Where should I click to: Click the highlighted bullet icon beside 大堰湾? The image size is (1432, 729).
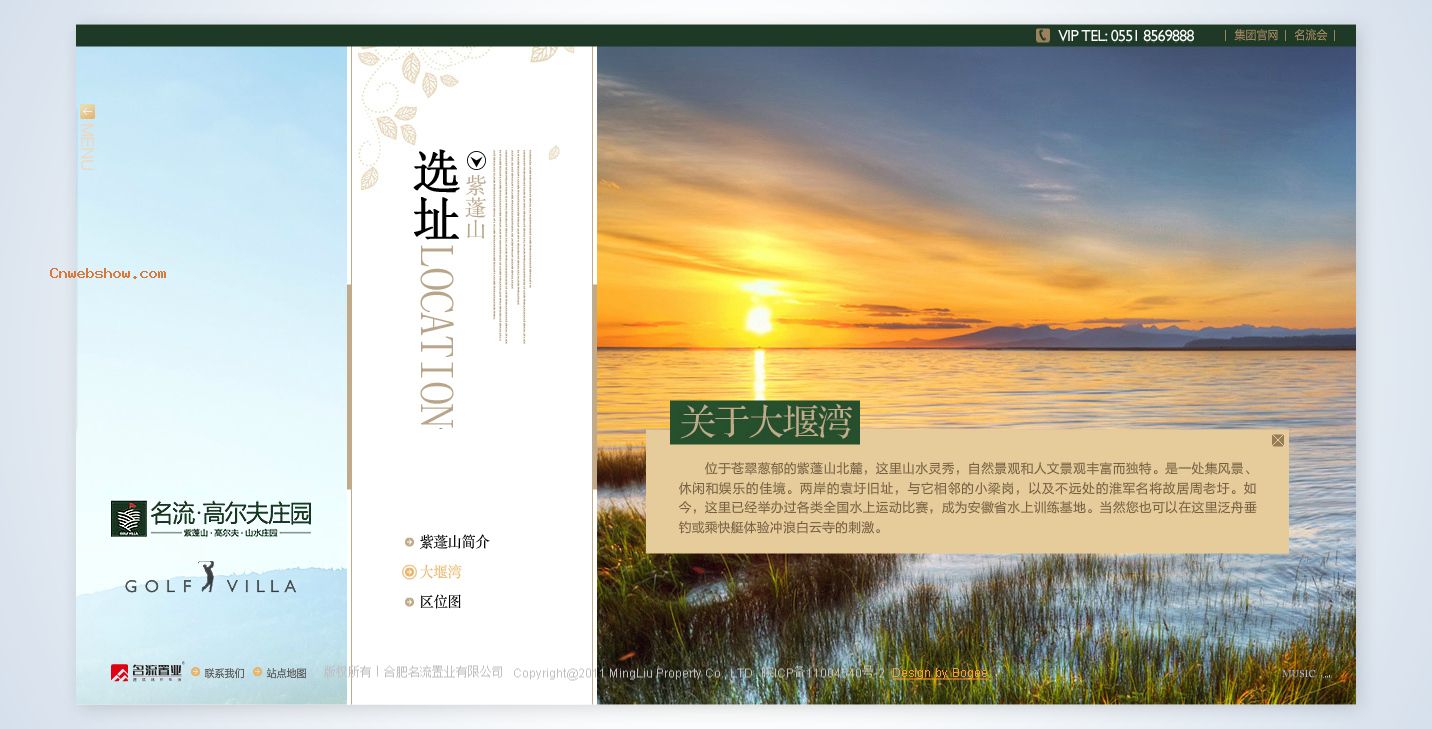pyautogui.click(x=409, y=572)
